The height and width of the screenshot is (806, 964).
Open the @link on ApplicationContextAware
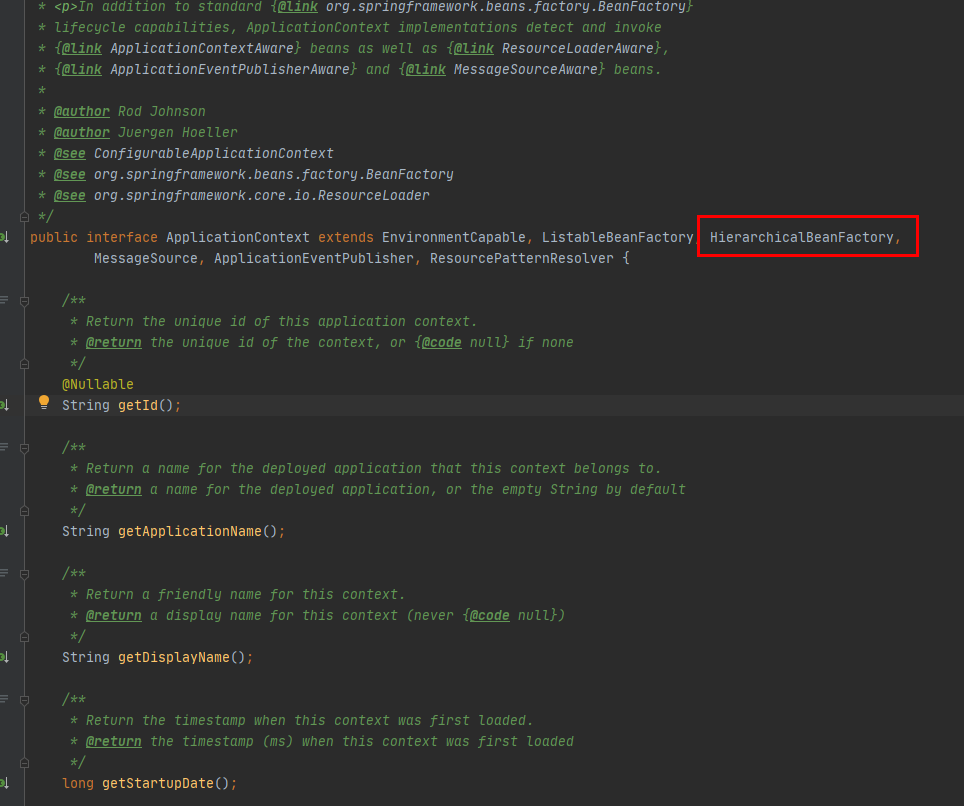click(x=81, y=48)
